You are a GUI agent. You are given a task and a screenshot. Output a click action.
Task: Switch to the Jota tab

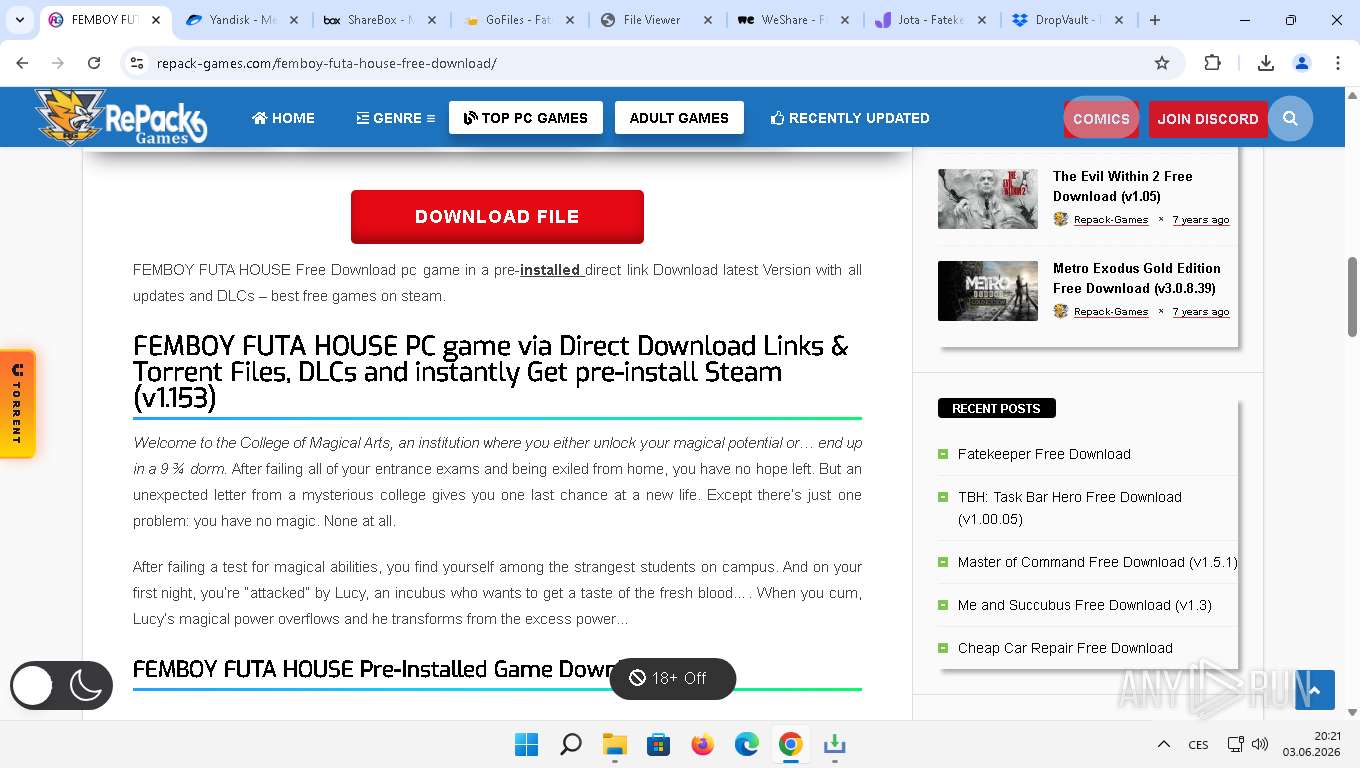point(930,20)
